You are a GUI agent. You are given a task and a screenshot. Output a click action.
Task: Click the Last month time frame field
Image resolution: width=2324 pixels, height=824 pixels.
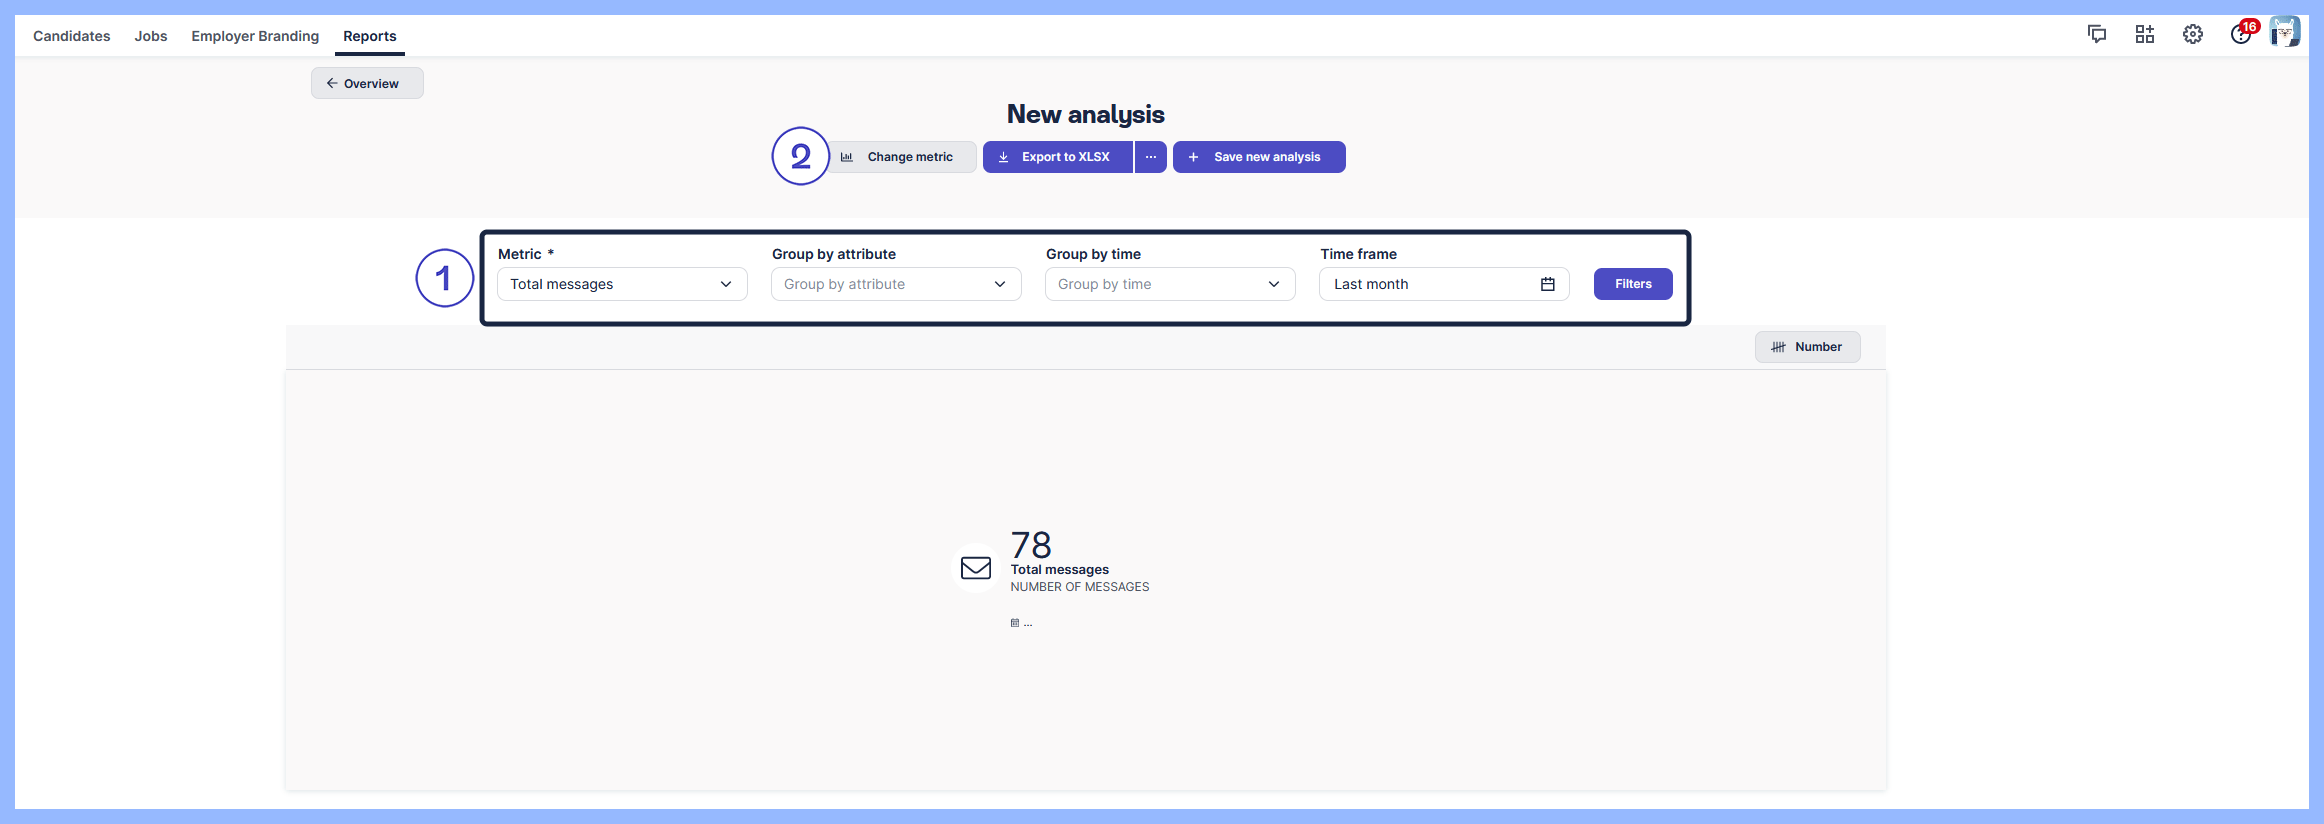[x=1430, y=284]
